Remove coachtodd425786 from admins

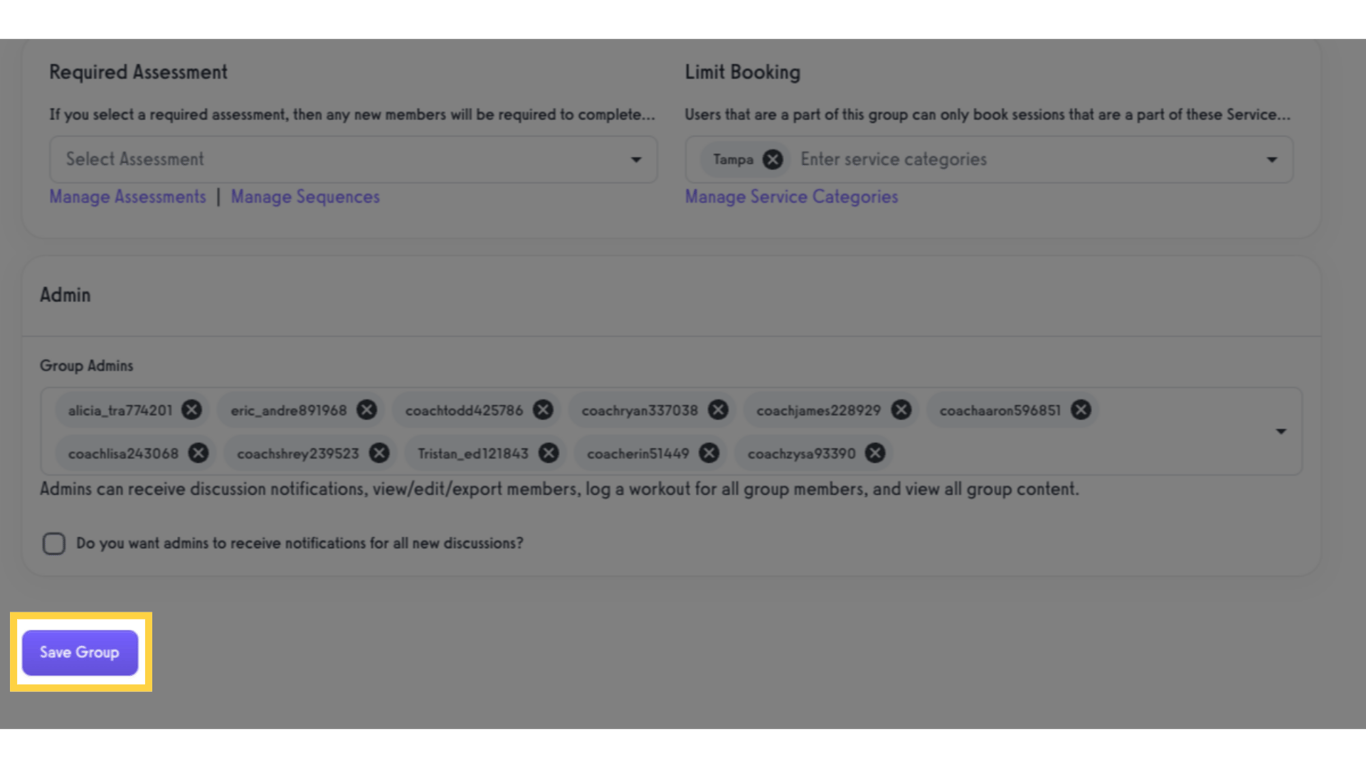click(x=543, y=410)
